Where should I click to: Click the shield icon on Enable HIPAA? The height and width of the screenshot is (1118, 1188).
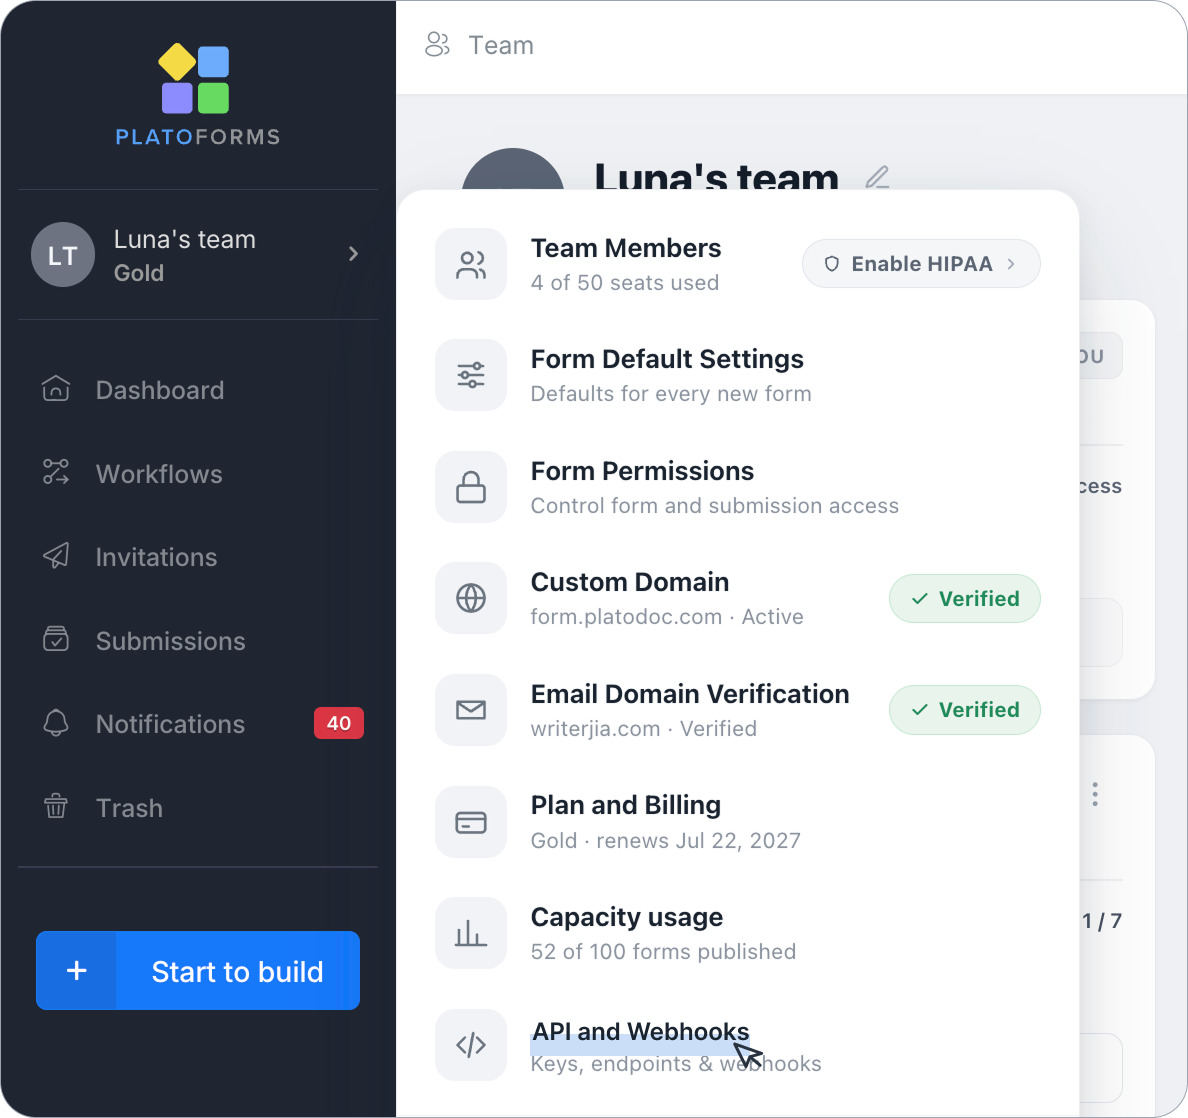[832, 264]
